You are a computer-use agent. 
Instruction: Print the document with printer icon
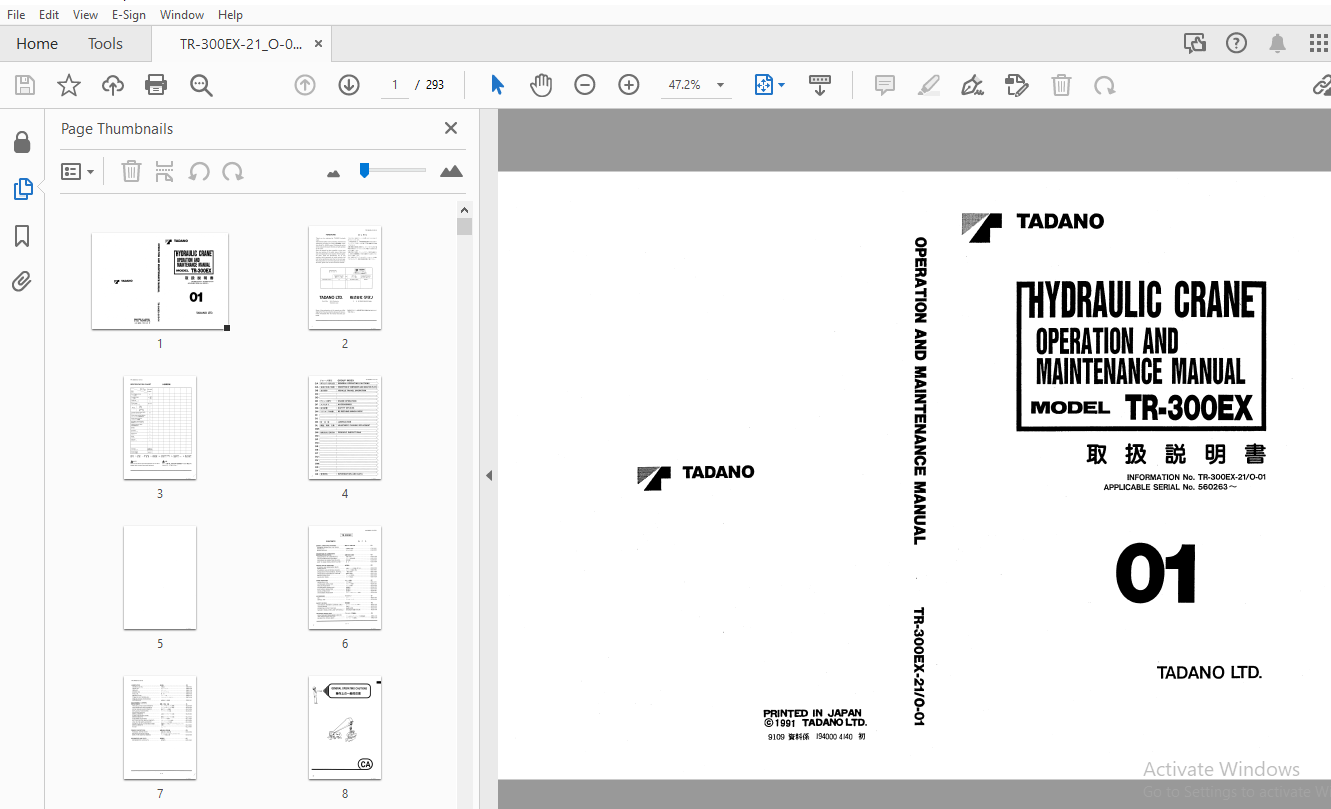pyautogui.click(x=156, y=85)
